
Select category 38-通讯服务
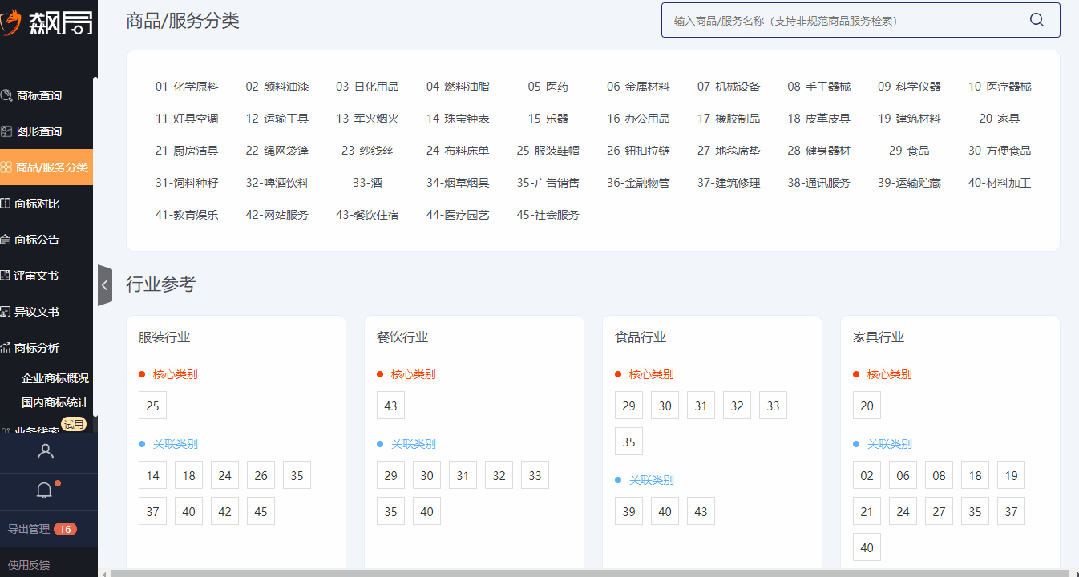[819, 183]
